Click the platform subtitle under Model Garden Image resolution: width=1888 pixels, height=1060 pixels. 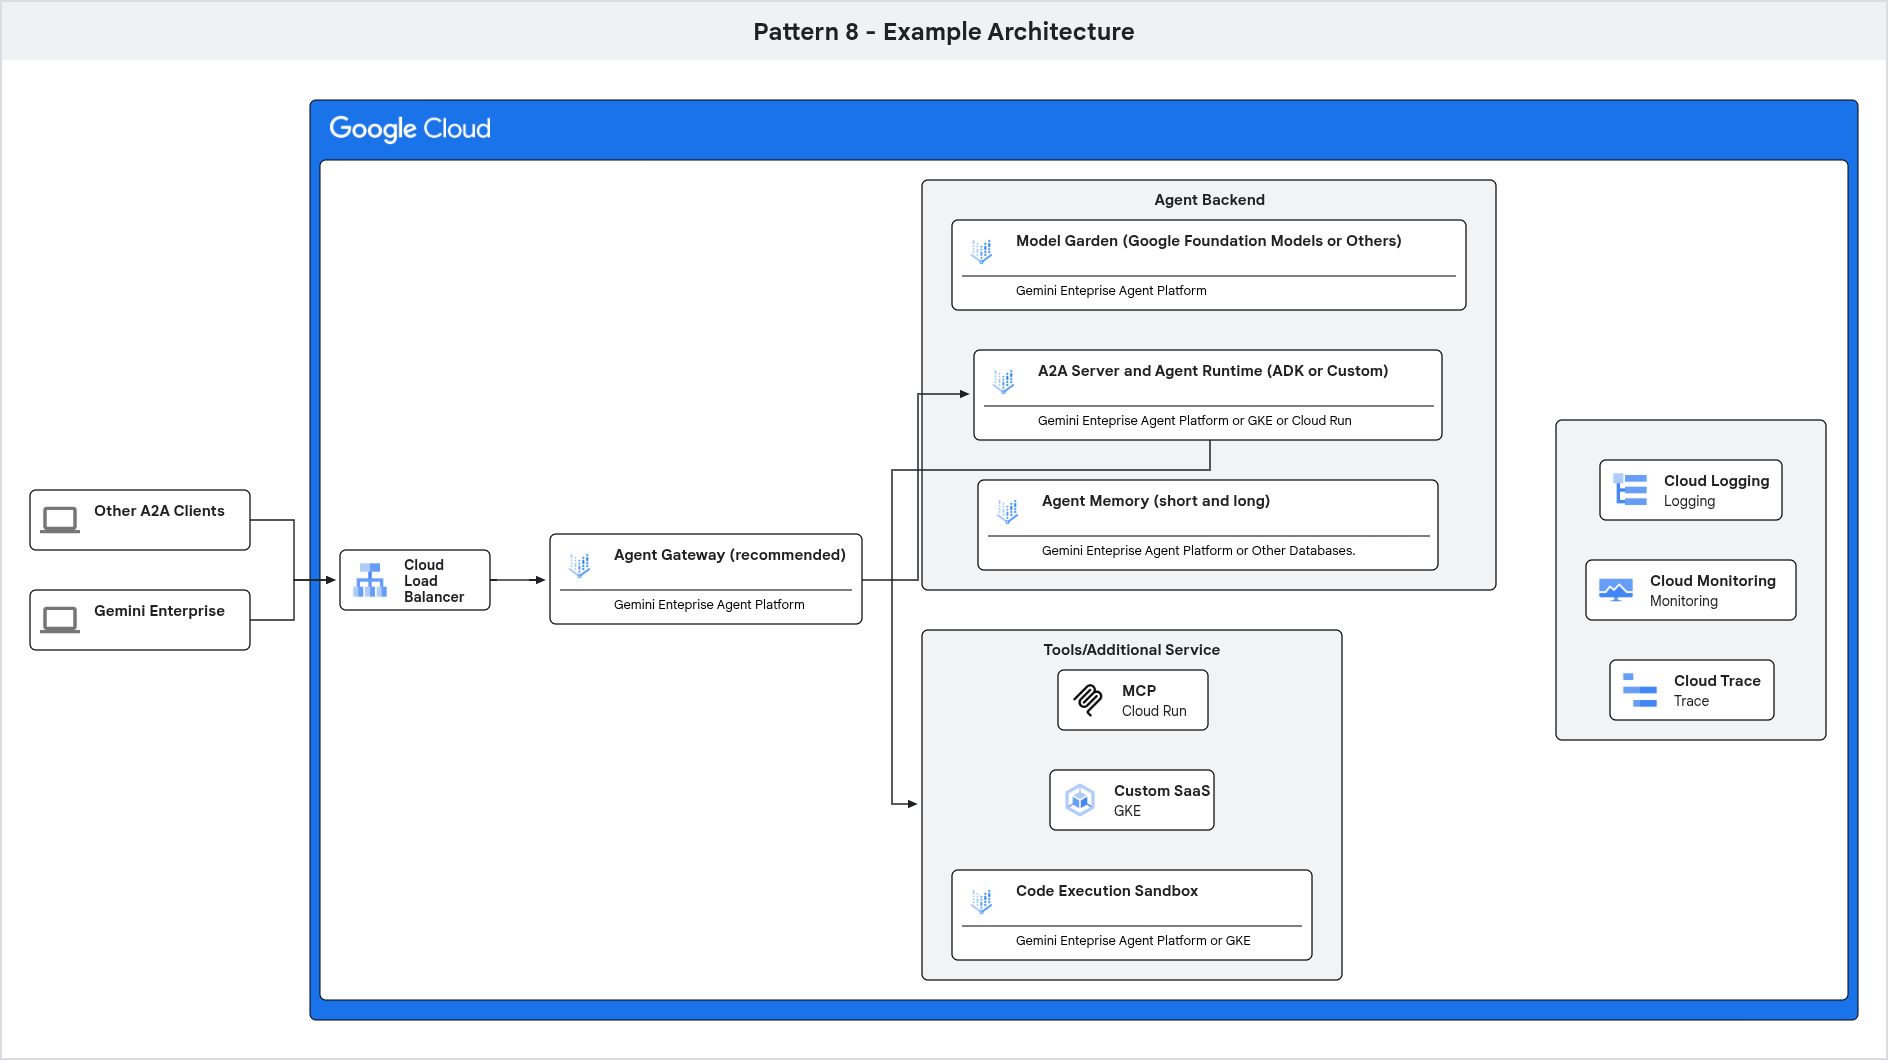(x=1111, y=291)
